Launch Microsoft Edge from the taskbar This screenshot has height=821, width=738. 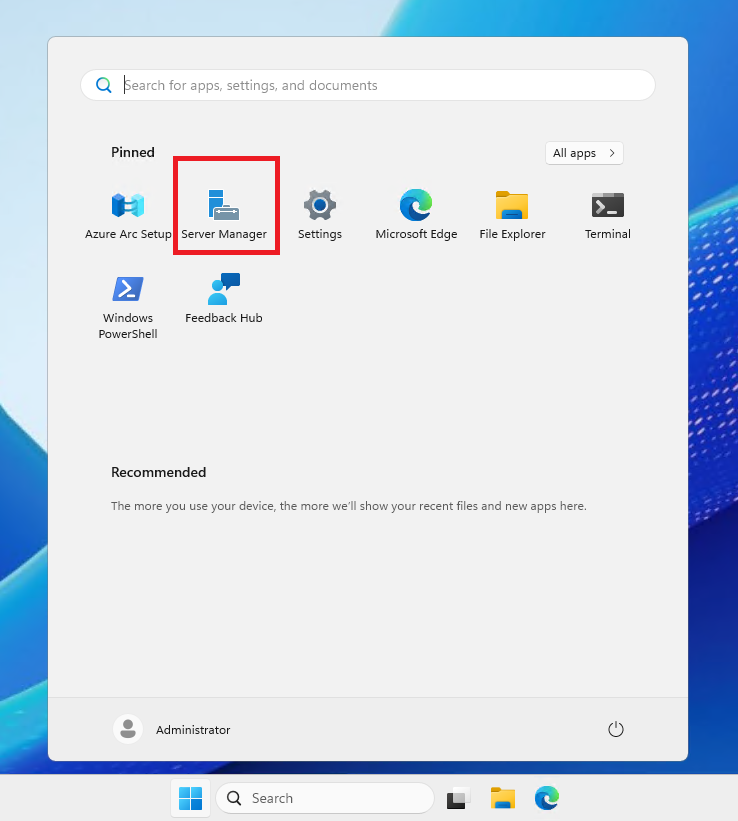[x=547, y=798]
